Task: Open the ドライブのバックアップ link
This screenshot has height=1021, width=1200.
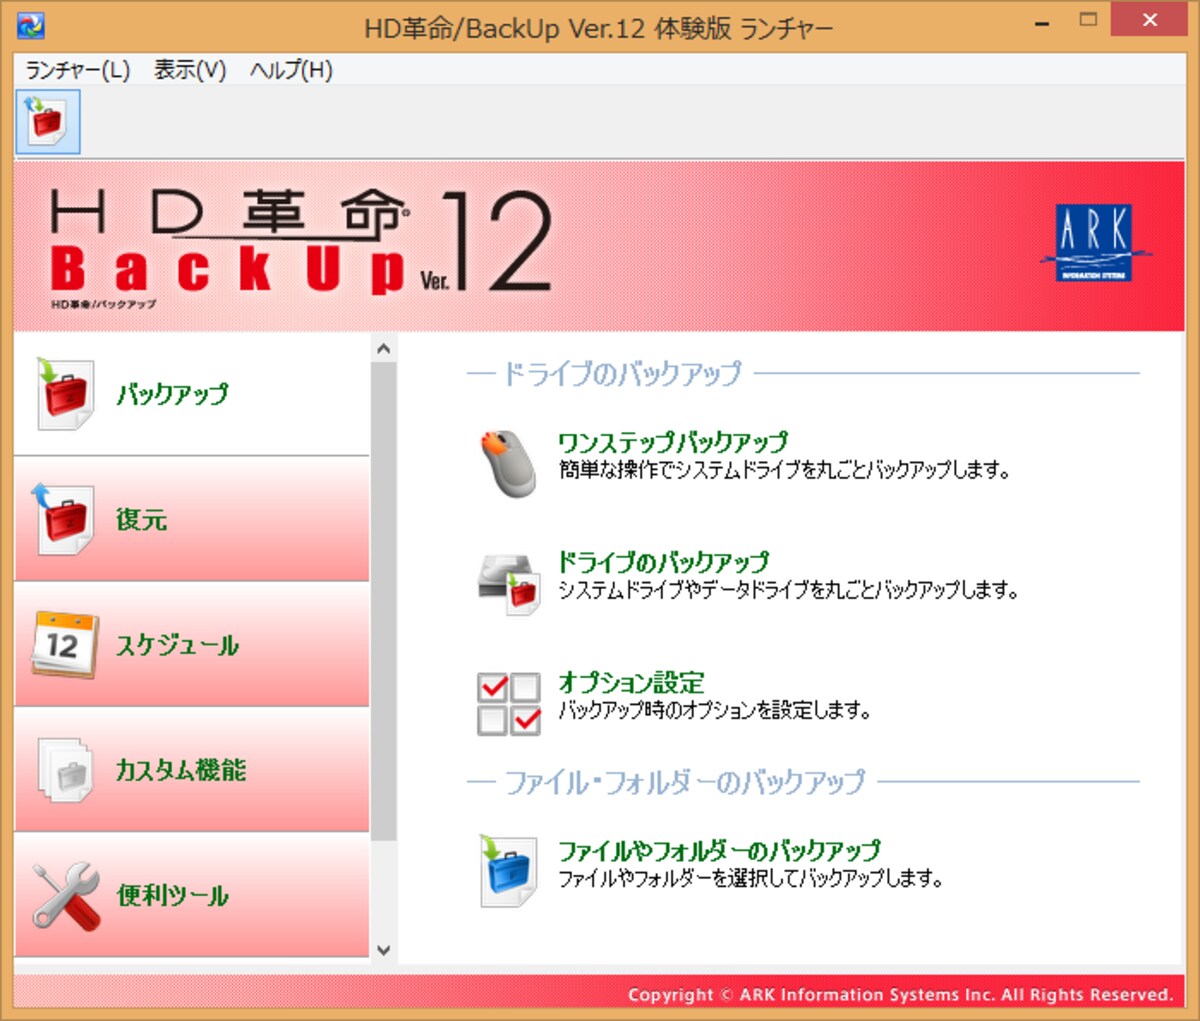Action: (x=663, y=561)
